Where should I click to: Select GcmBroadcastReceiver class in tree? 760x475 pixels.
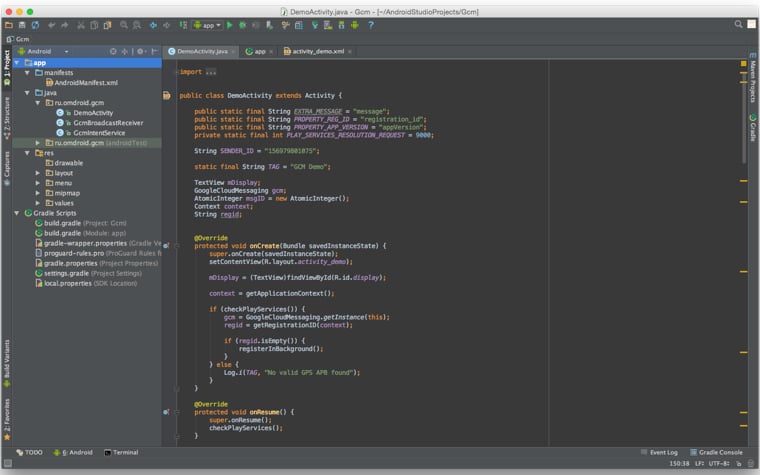(x=100, y=123)
